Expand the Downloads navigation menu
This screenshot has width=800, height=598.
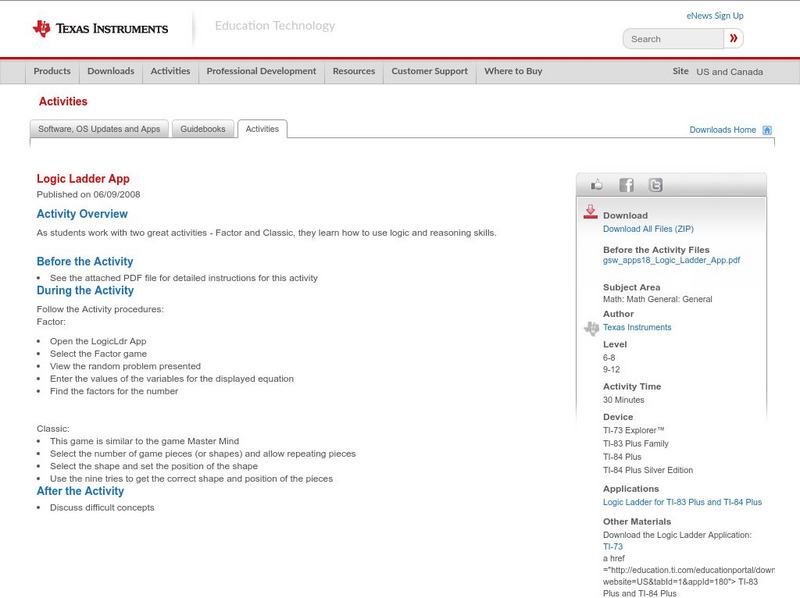point(110,72)
